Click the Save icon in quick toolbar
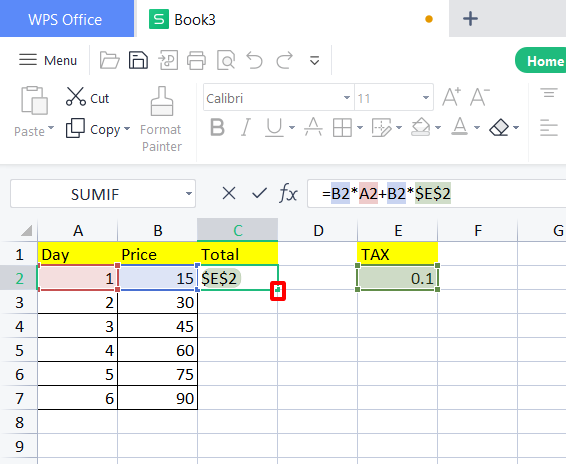Viewport: 566px width, 464px height. pos(138,60)
